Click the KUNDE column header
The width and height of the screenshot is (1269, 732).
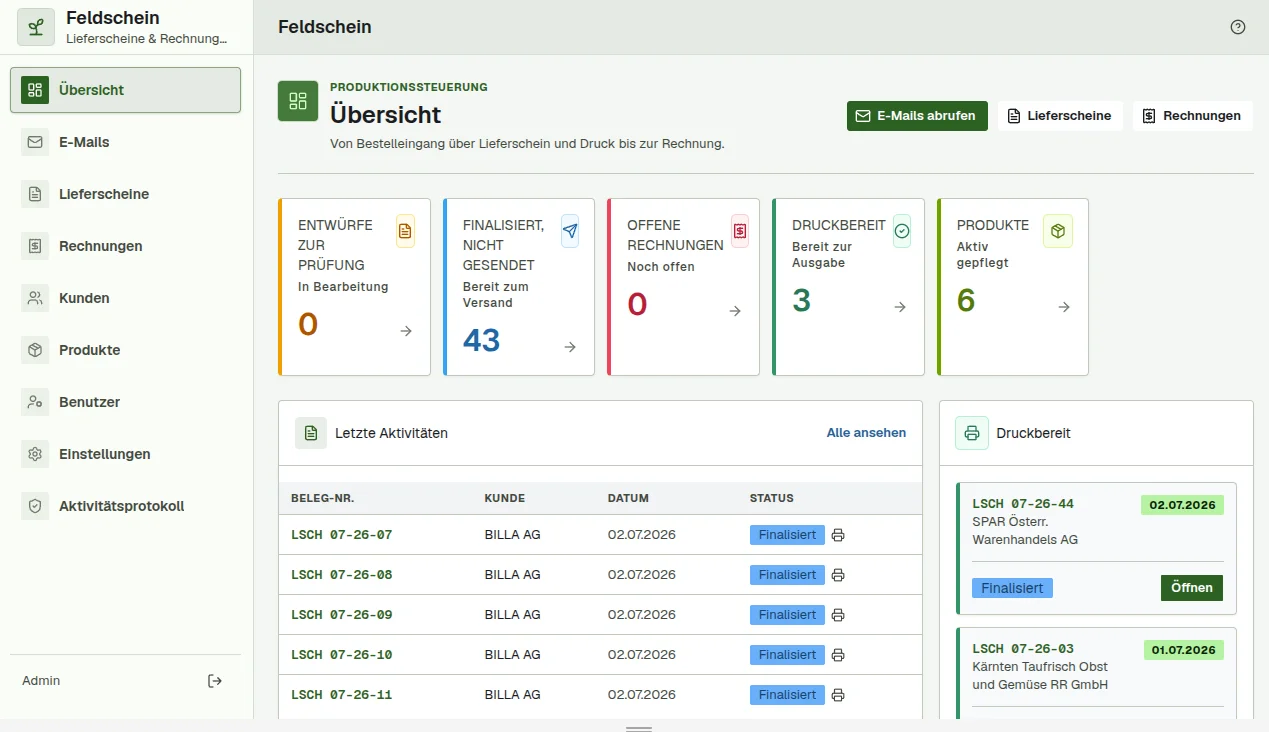point(505,498)
